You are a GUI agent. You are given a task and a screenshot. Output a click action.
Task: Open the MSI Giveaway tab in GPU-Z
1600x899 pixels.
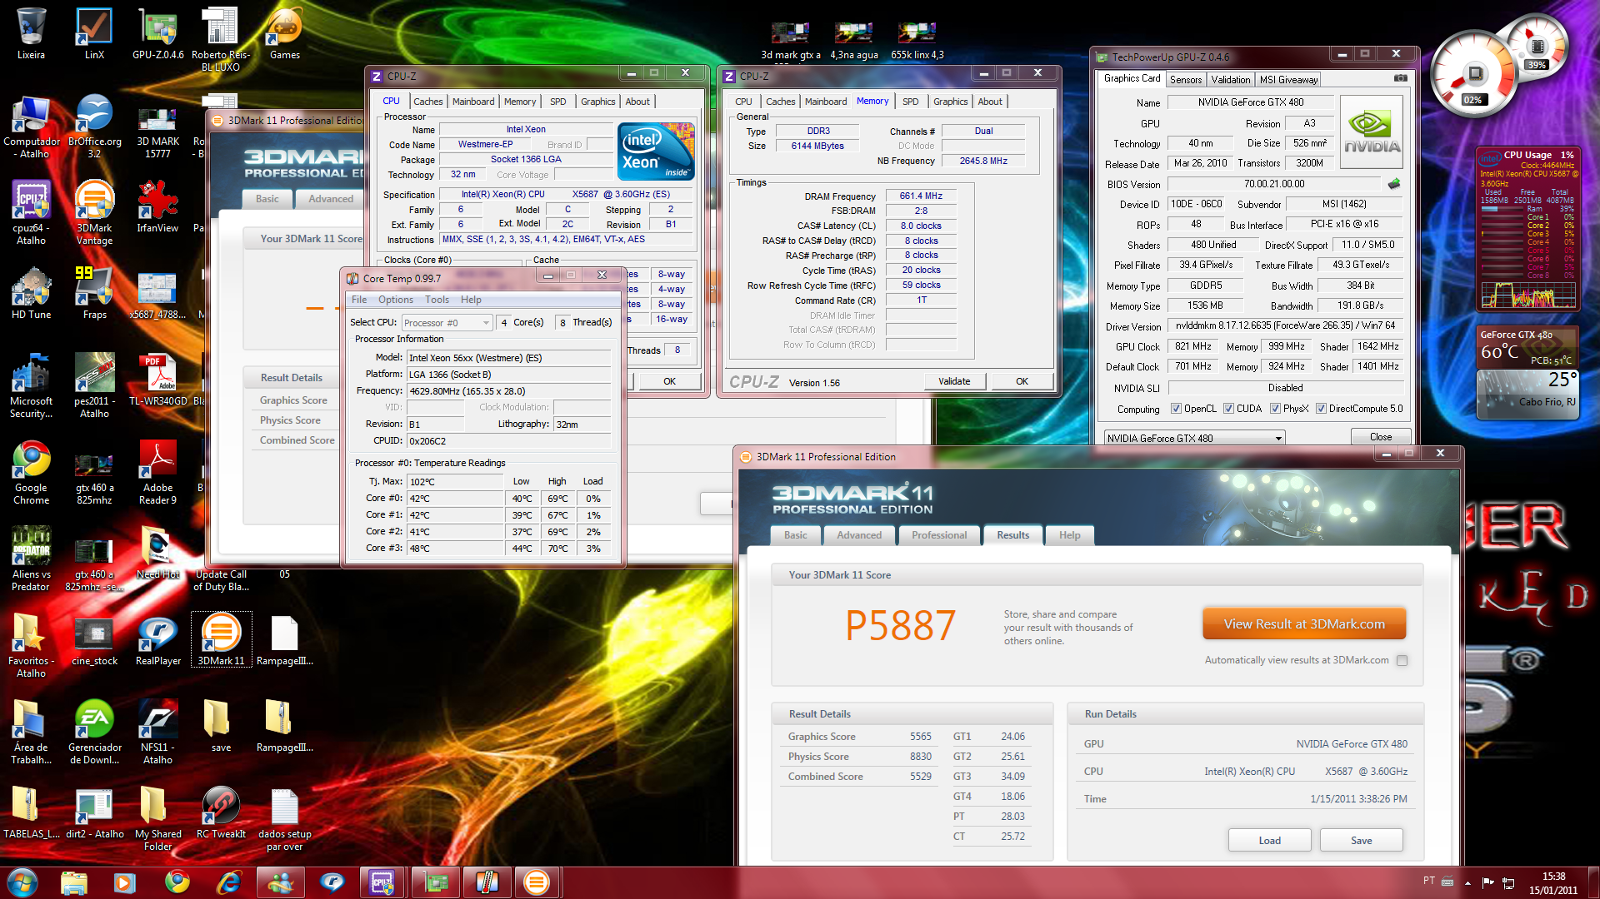tap(1288, 79)
